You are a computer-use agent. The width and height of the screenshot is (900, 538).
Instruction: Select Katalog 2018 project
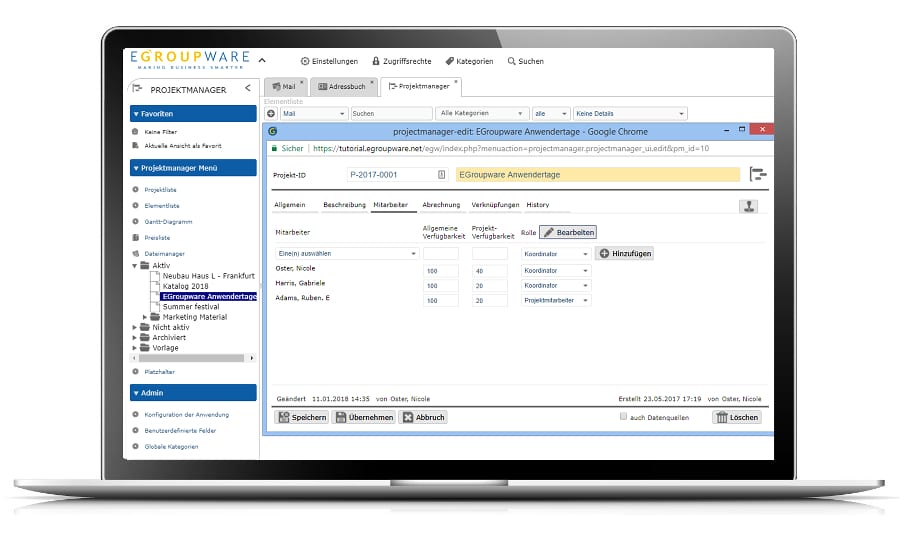coord(185,287)
